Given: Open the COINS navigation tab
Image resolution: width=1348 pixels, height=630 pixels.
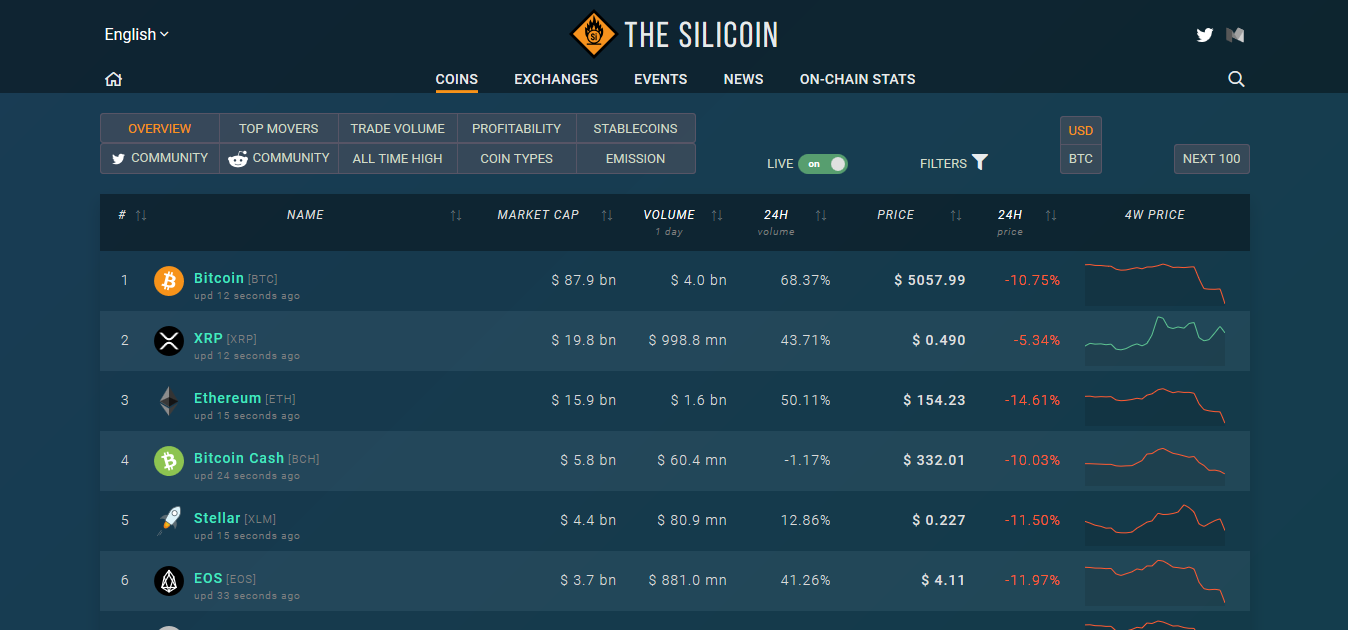Looking at the screenshot, I should (x=457, y=79).
